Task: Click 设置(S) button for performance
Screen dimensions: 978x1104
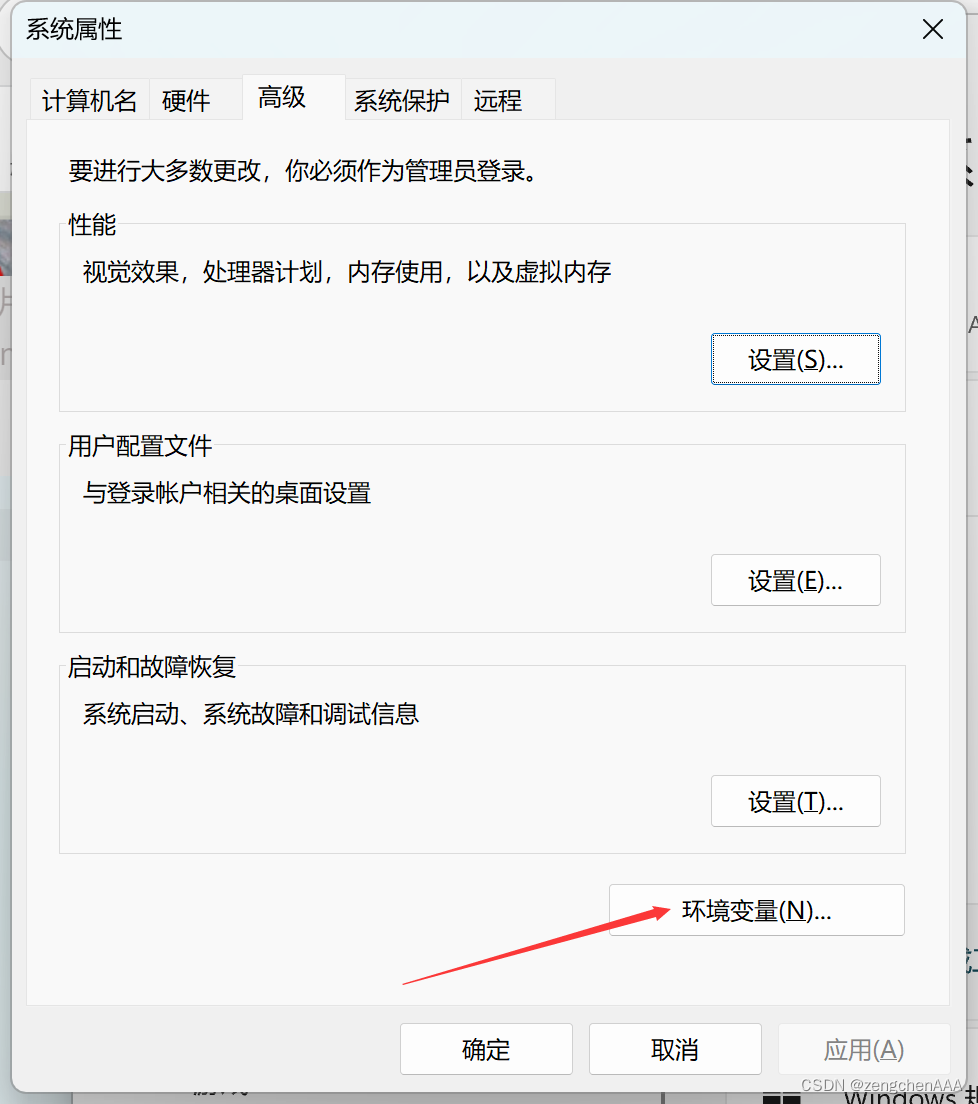Action: pos(796,359)
